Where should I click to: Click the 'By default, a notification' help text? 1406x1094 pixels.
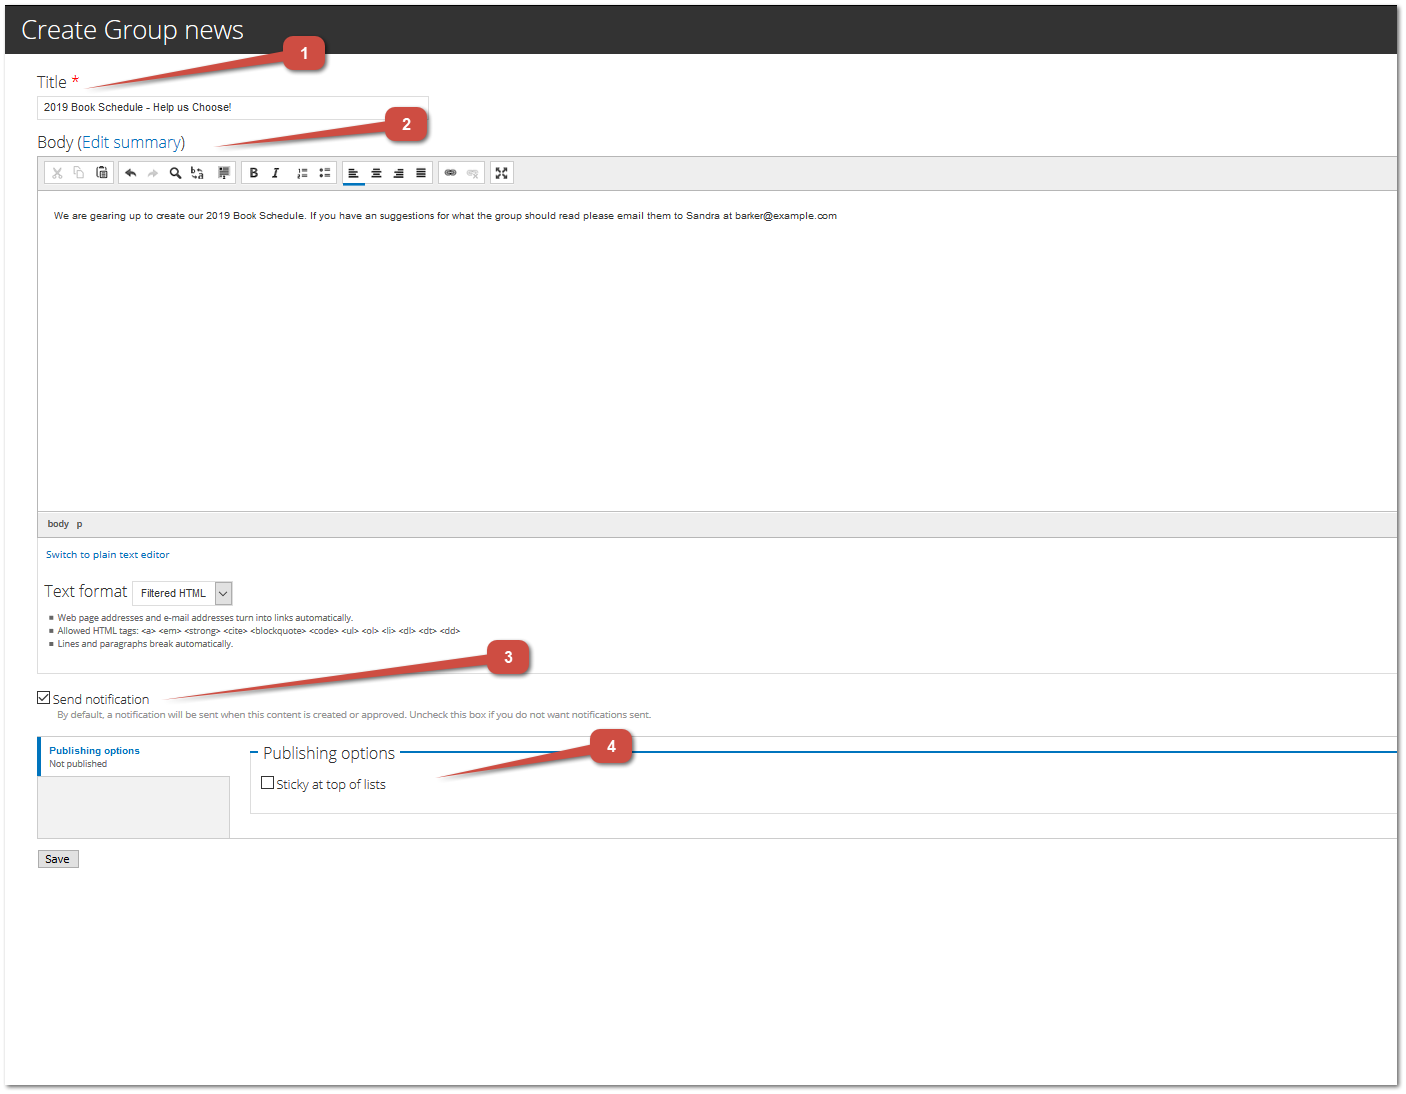point(354,715)
